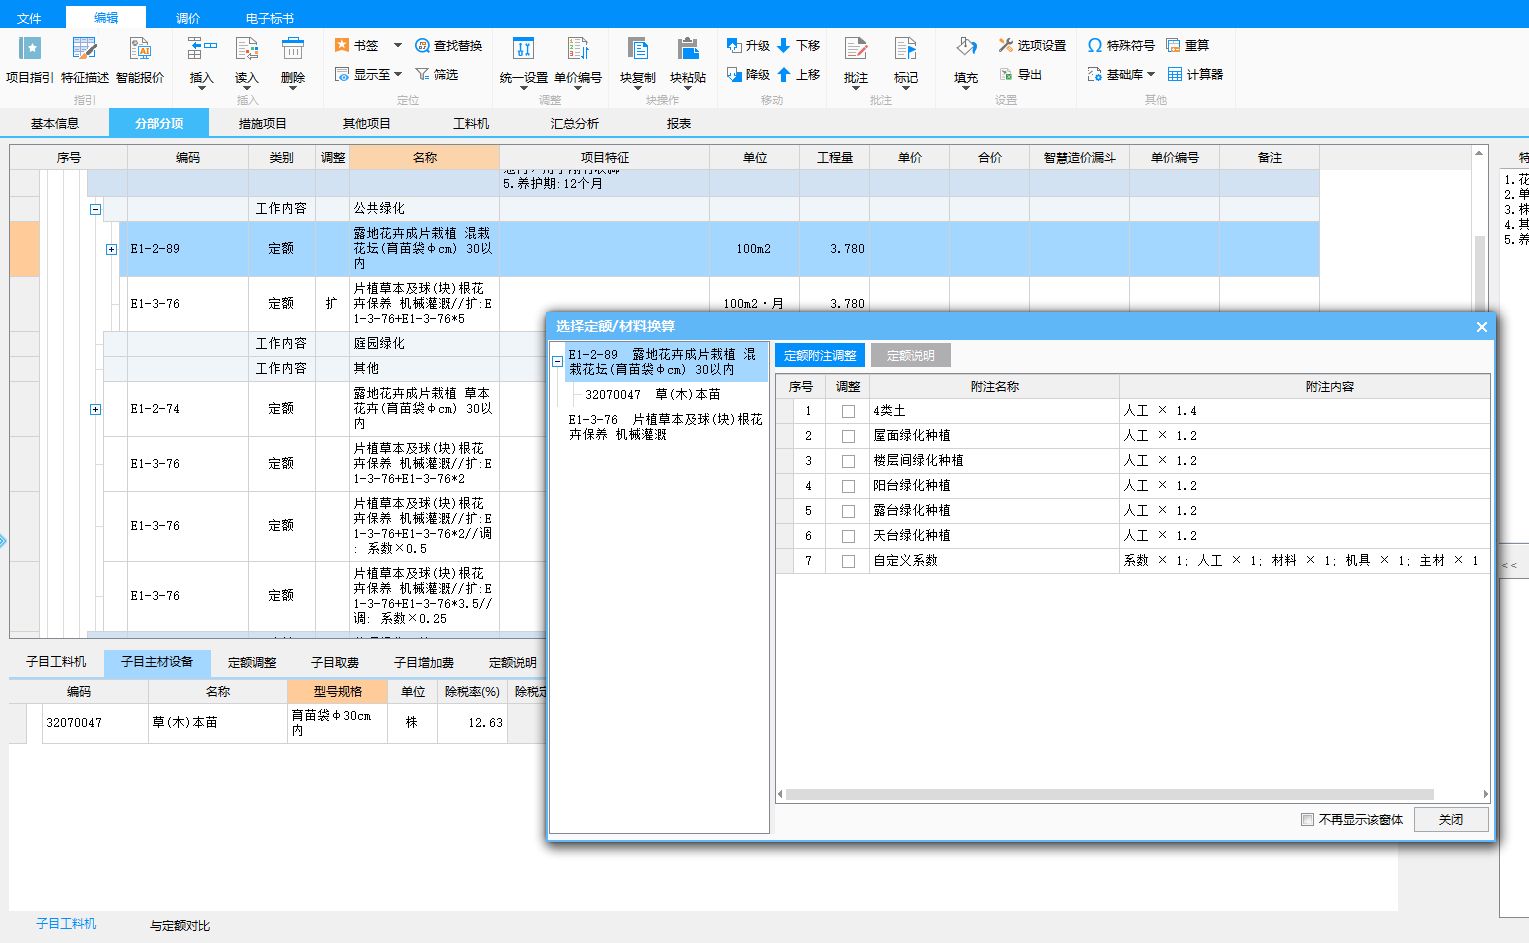This screenshot has height=943, width=1529.
Task: Select 型号规格 cell 育苗袋φ30cm内
Action: click(x=337, y=723)
